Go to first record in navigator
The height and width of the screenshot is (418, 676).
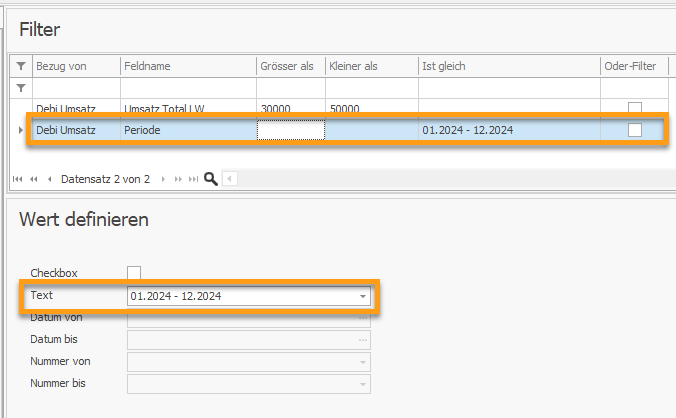(18, 179)
